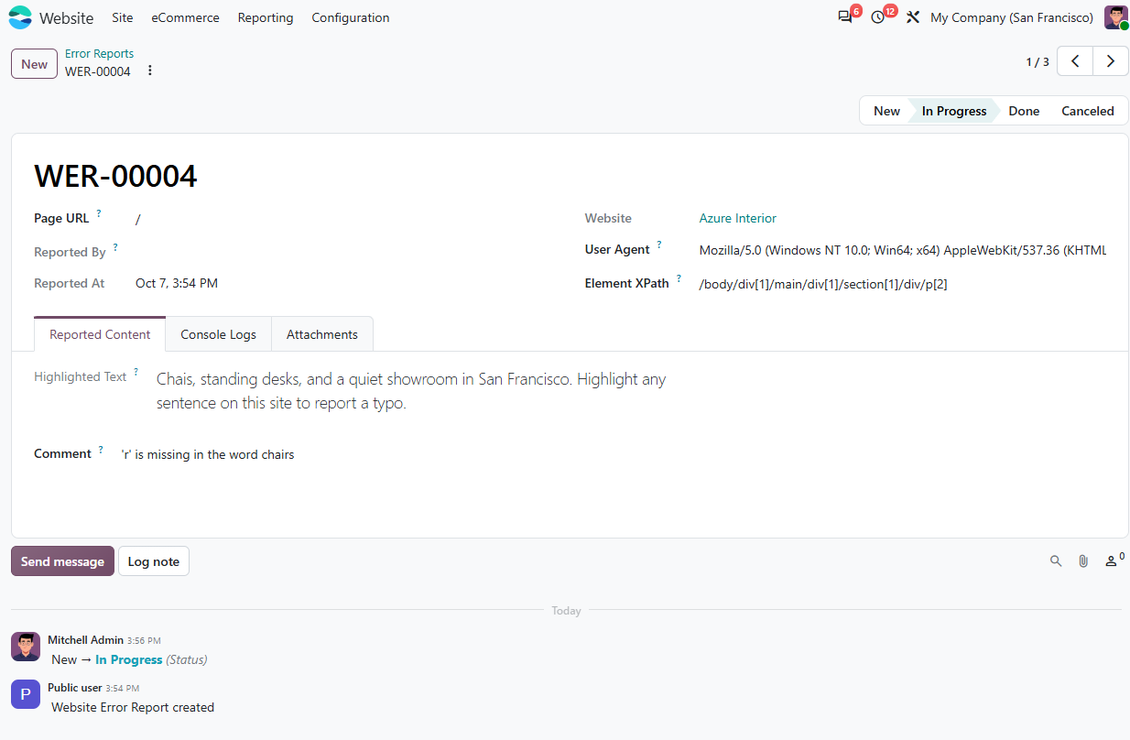Show help tooltip for Page URL
1130x740 pixels.
tap(99, 213)
